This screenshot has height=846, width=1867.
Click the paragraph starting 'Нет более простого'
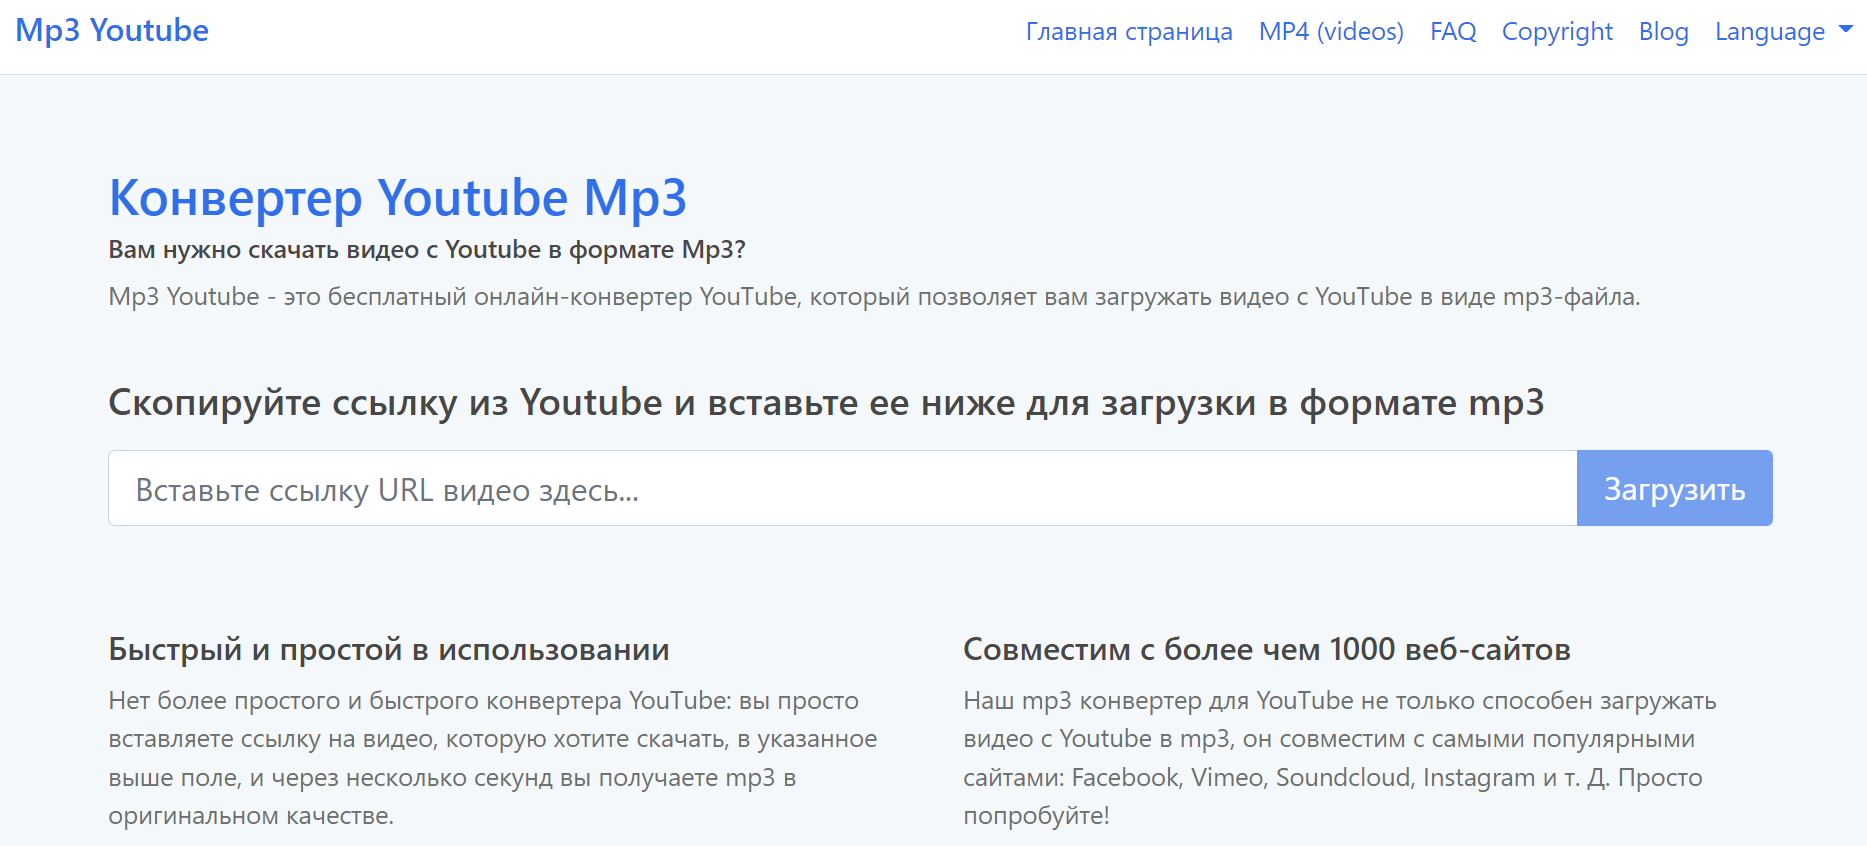click(x=493, y=758)
